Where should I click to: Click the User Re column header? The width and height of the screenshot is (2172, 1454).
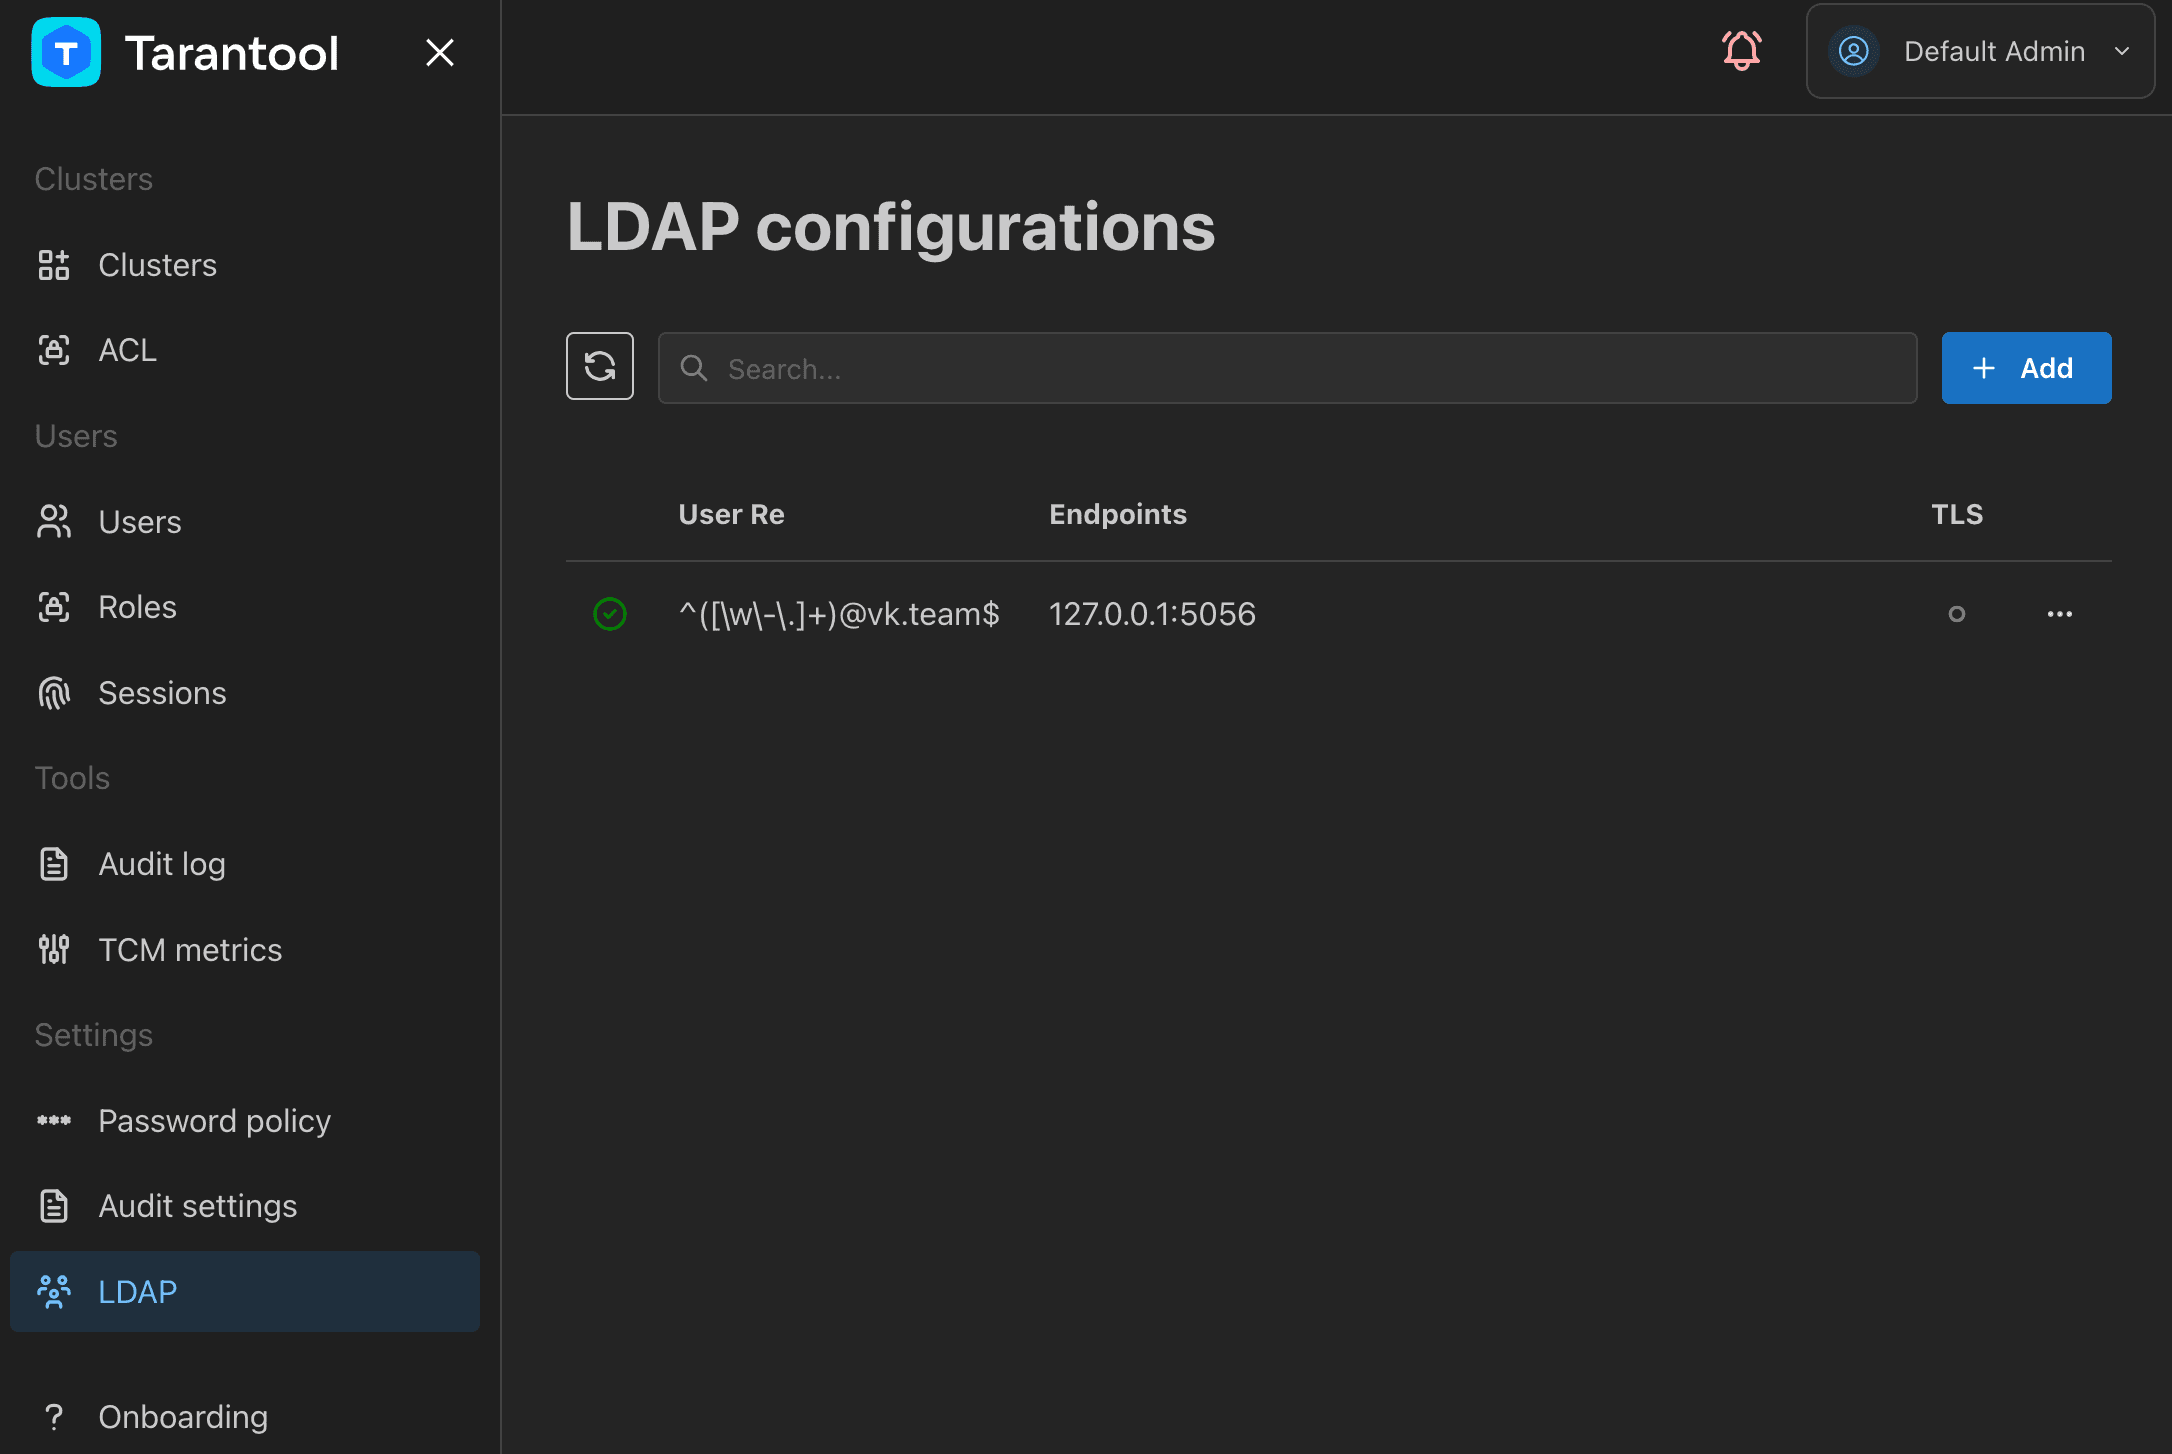point(732,514)
